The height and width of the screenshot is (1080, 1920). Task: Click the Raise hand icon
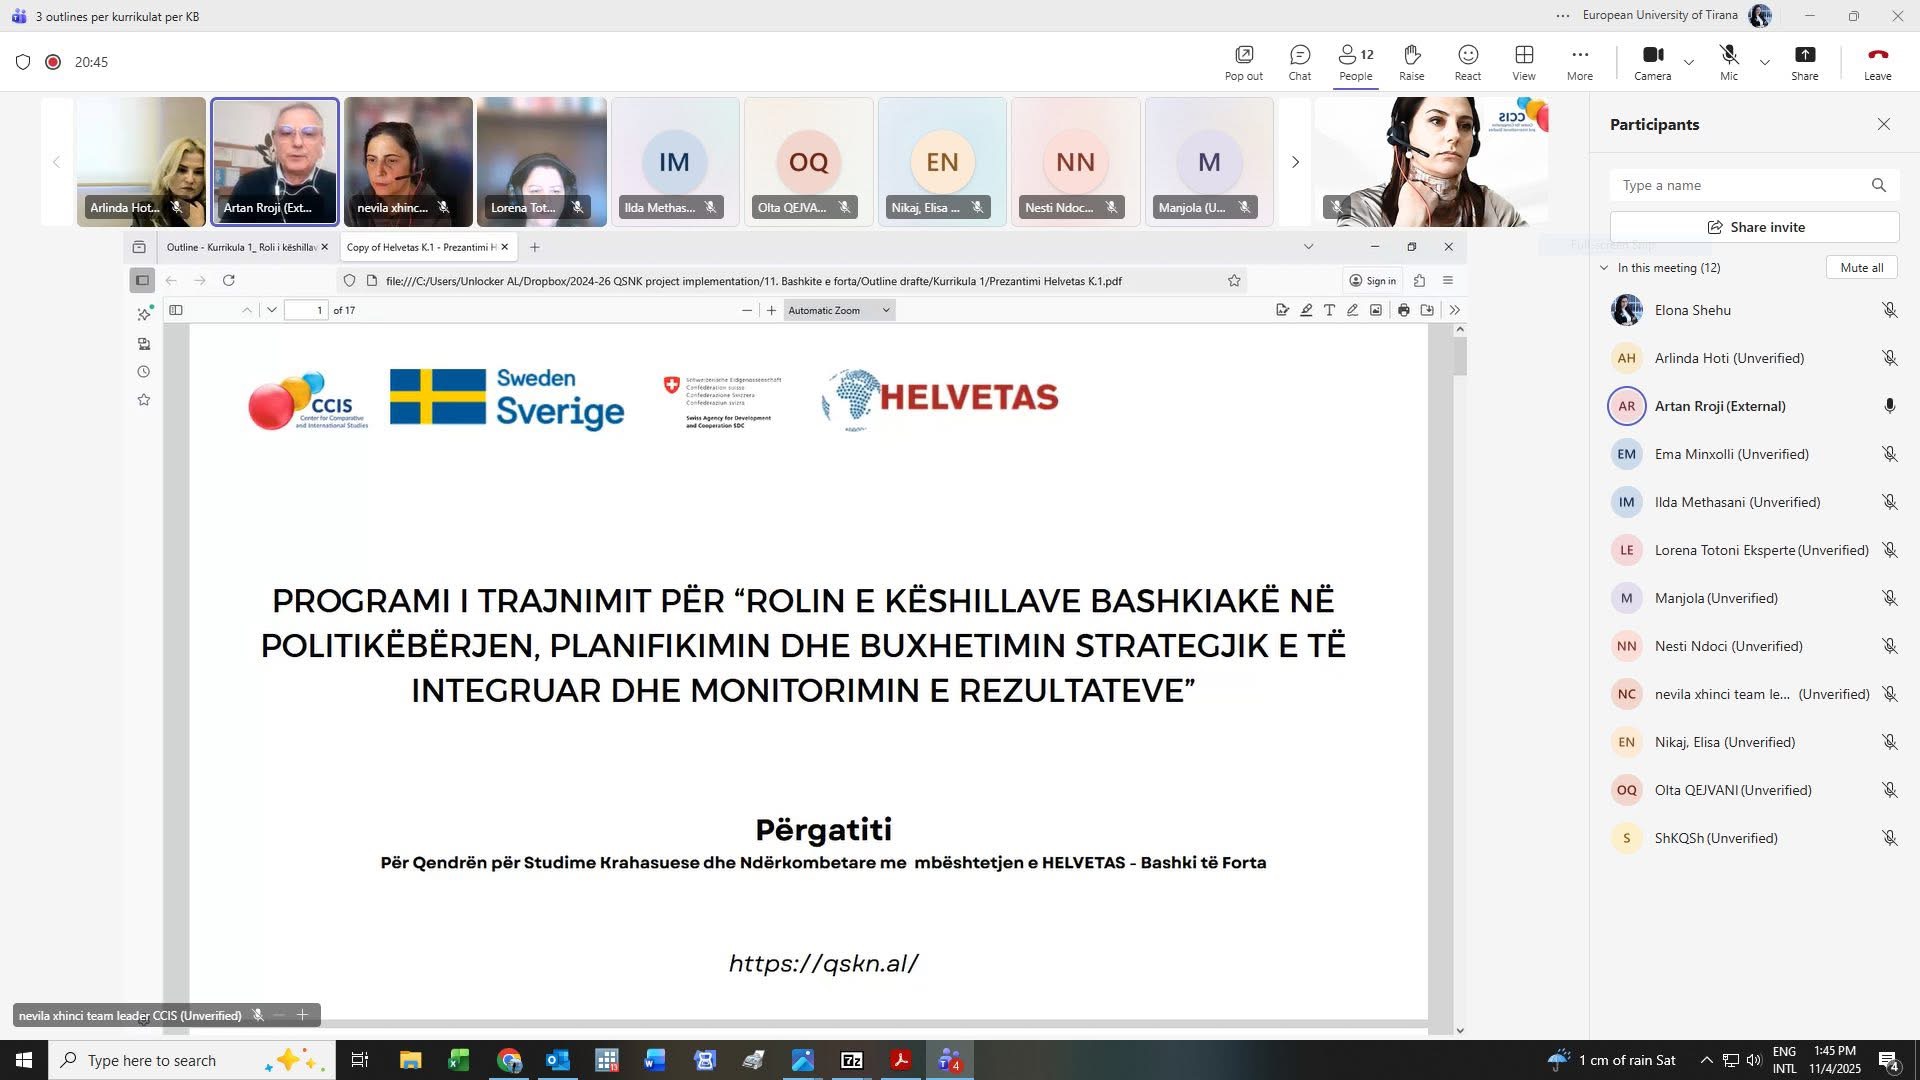(1411, 62)
